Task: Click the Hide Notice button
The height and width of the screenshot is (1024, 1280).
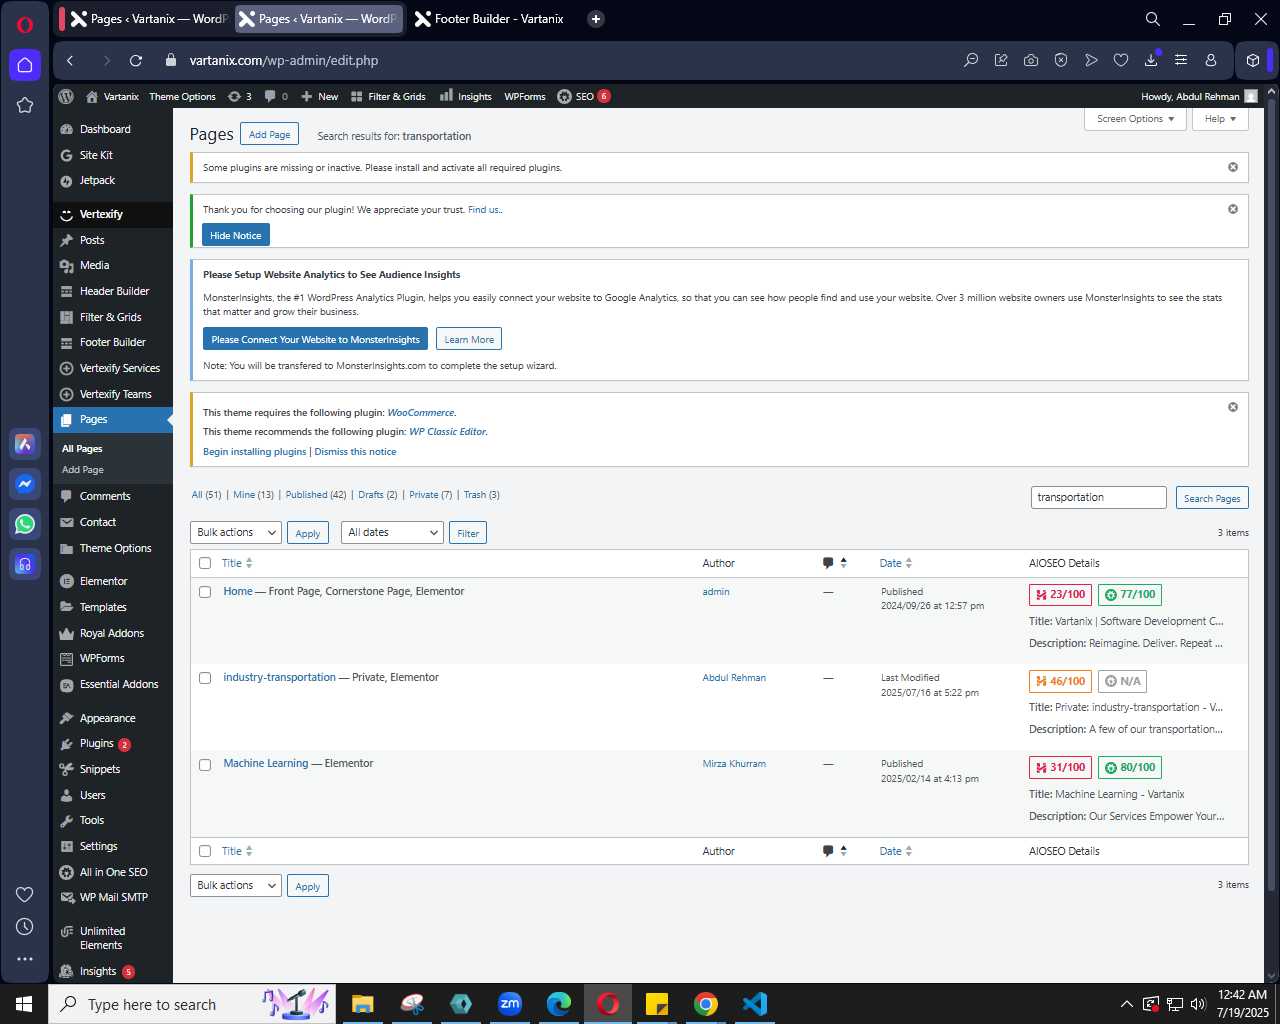Action: tap(236, 235)
